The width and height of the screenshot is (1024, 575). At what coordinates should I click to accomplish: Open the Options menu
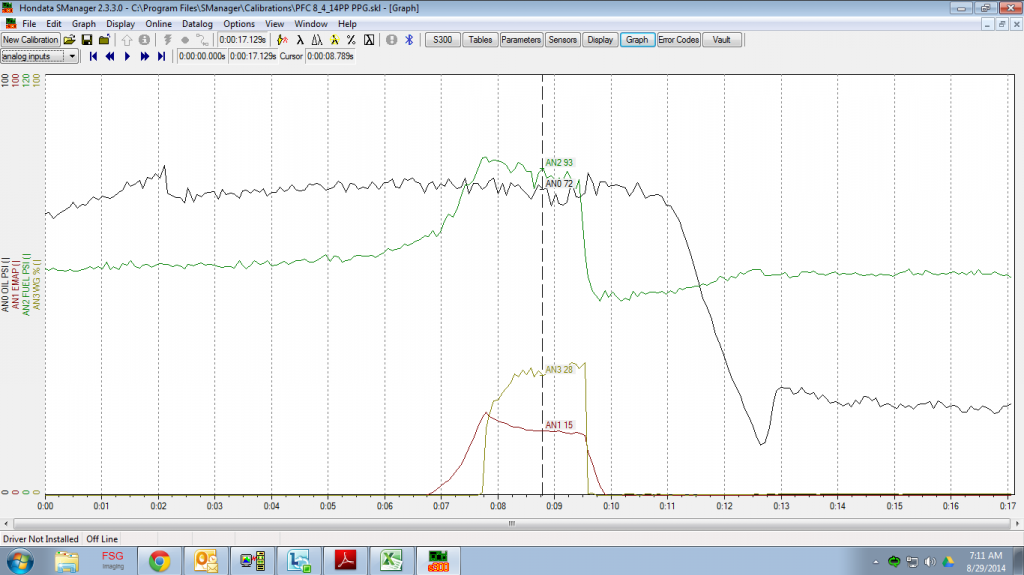[x=239, y=23]
